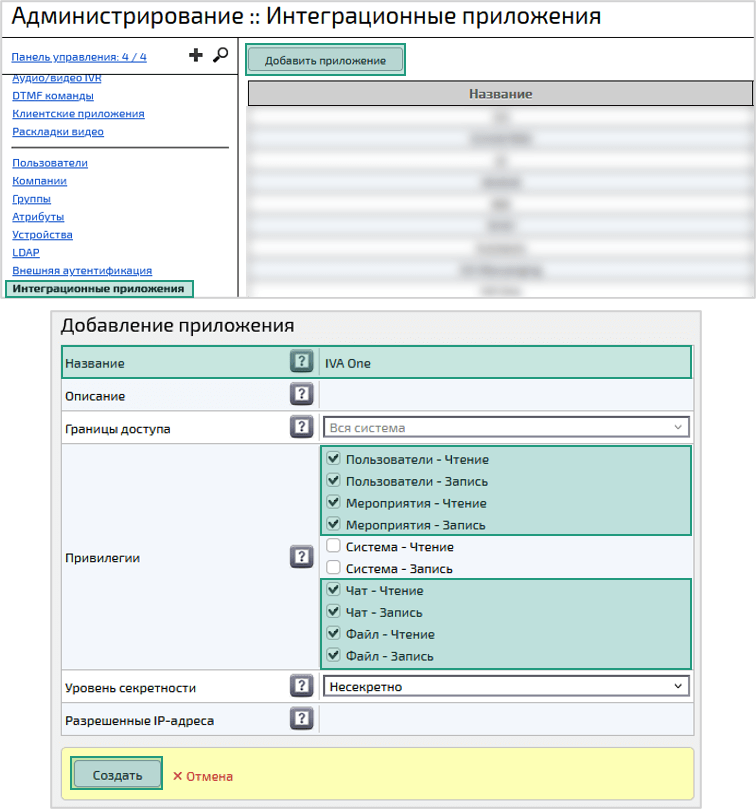756x809 pixels.
Task: Click the magnifier search icon in sidebar
Action: point(221,56)
